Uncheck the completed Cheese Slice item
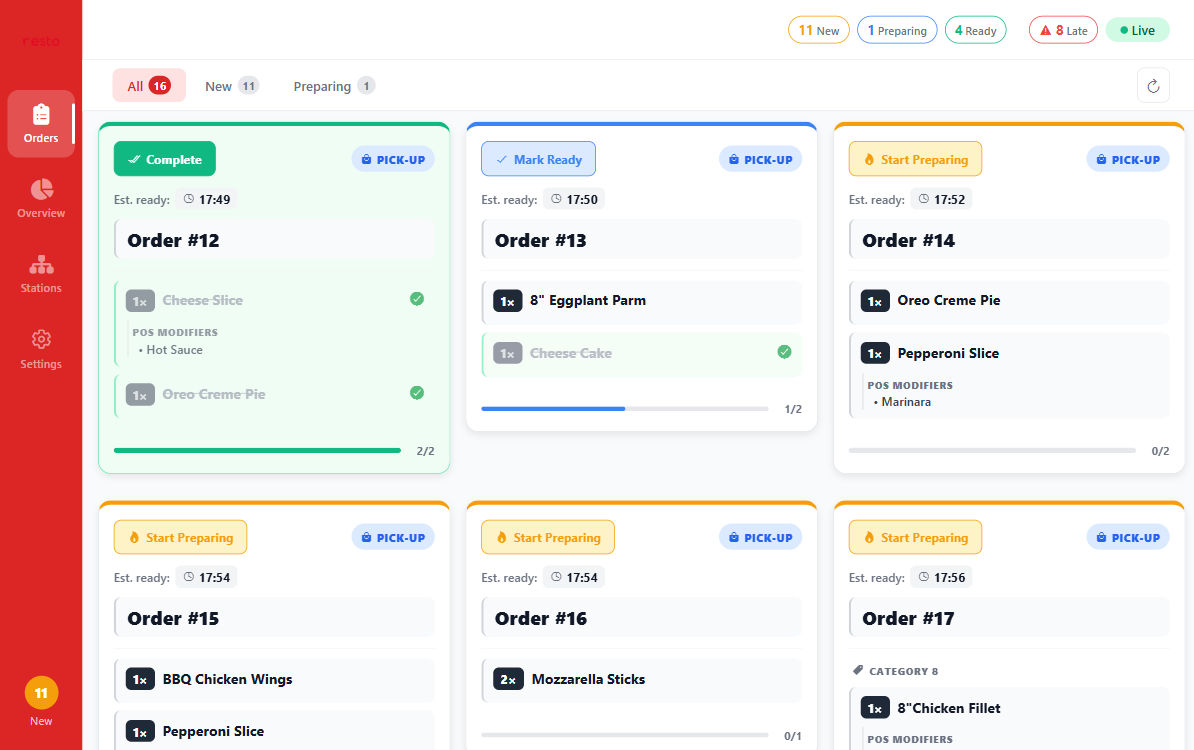The width and height of the screenshot is (1194, 750). [x=417, y=298]
